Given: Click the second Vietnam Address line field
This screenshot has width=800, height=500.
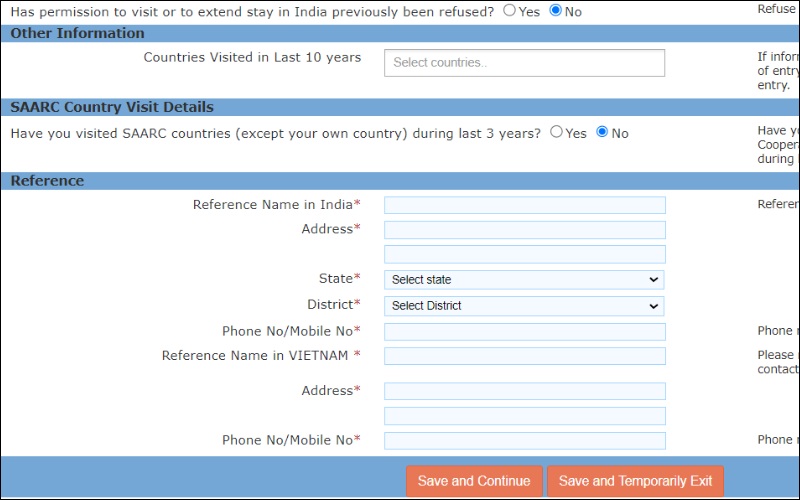Looking at the screenshot, I should coord(524,416).
